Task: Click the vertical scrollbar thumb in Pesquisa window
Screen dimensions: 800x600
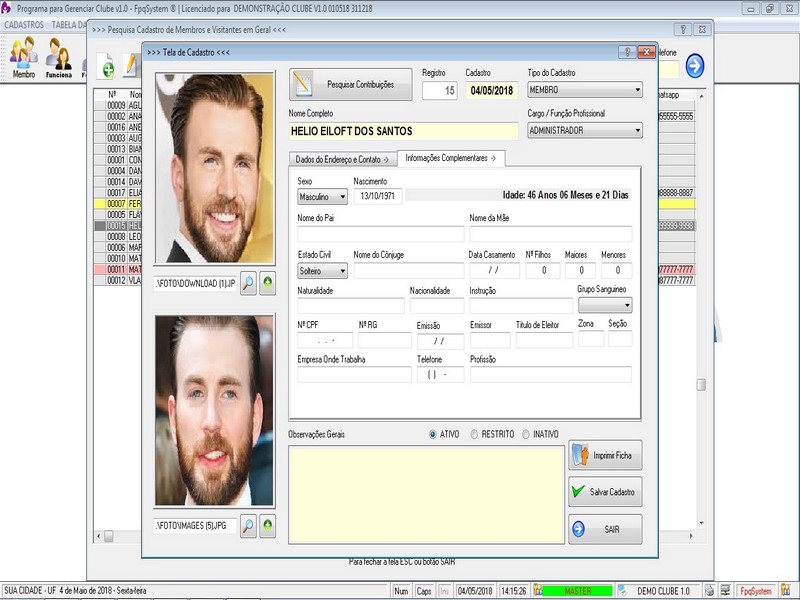Action: click(x=702, y=385)
